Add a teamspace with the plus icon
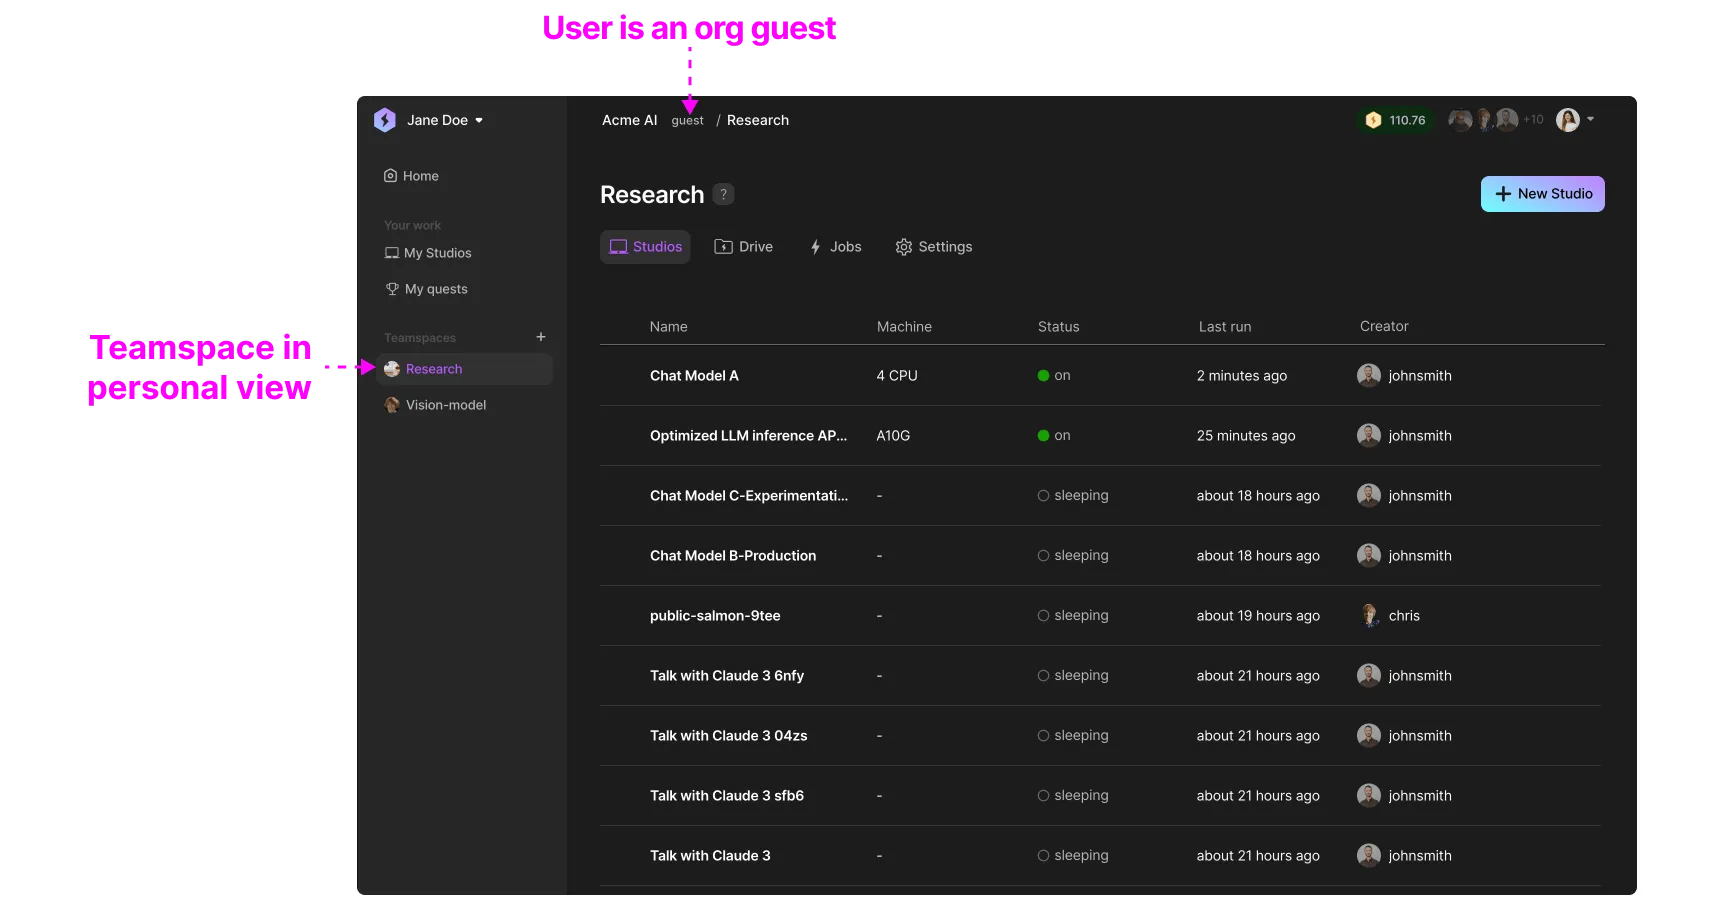The image size is (1715, 911). pos(541,337)
